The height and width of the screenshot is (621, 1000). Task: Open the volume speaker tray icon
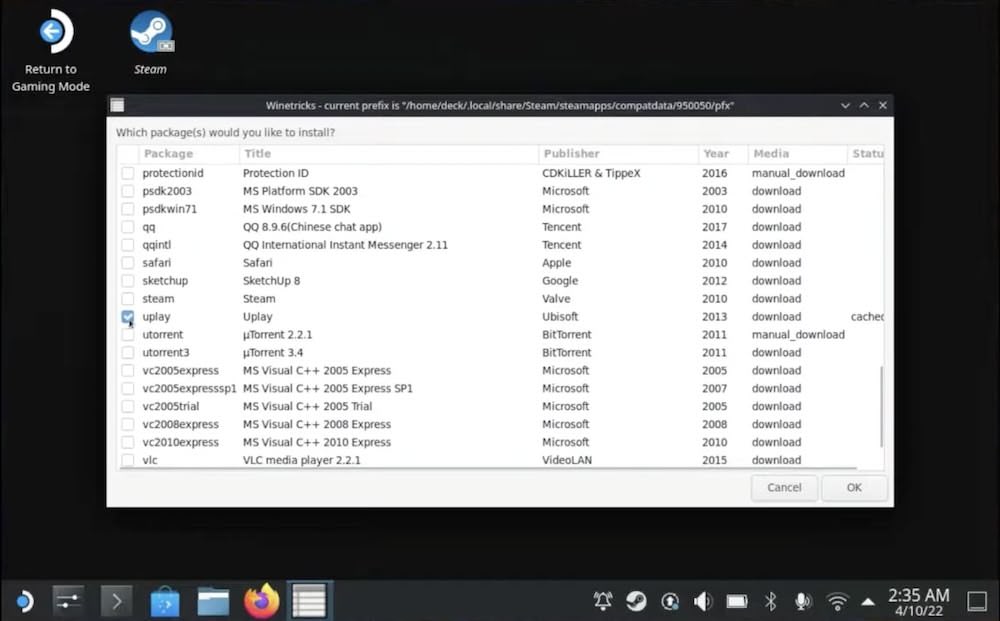point(703,601)
